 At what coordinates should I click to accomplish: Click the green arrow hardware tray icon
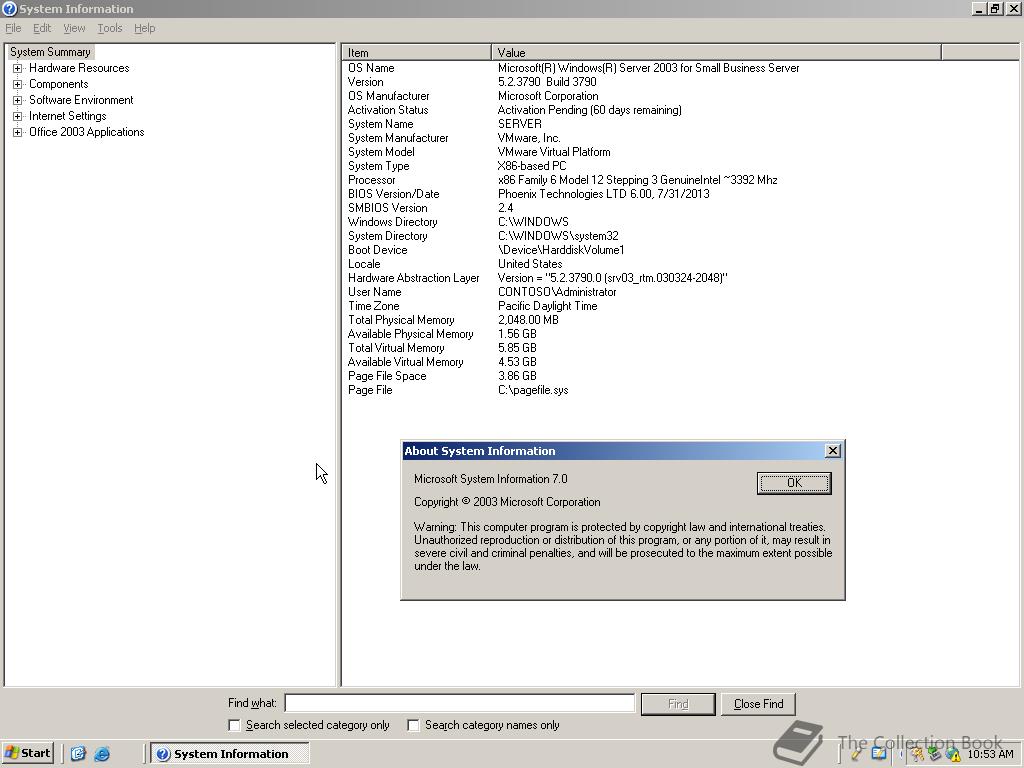935,754
